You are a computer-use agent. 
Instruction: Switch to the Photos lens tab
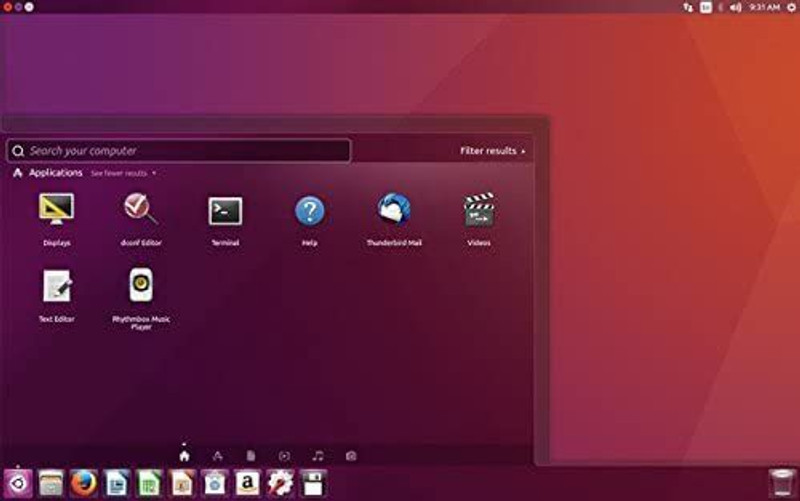click(x=351, y=456)
